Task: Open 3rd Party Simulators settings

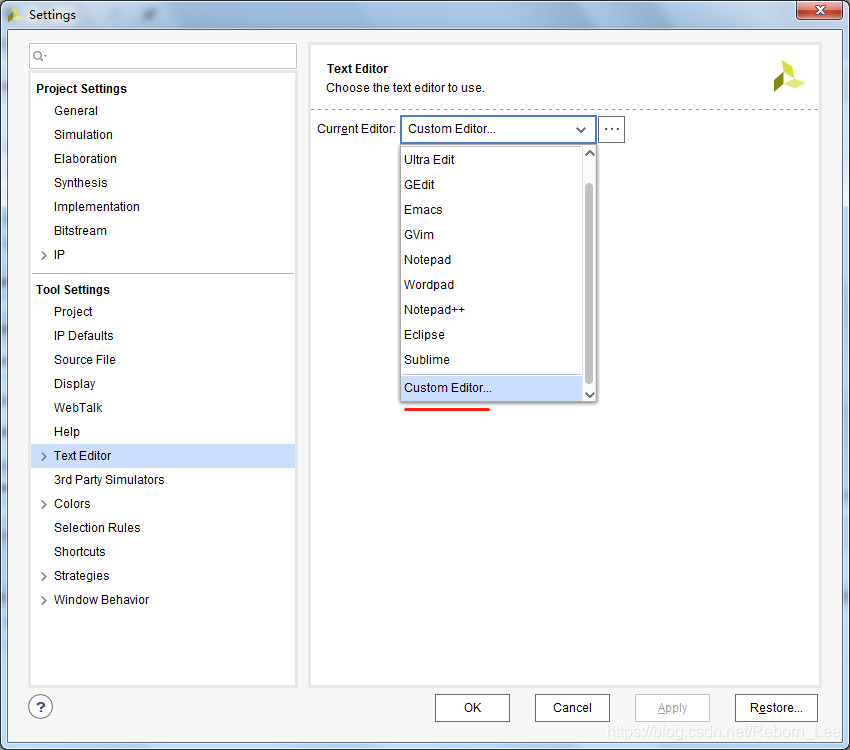Action: click(109, 480)
